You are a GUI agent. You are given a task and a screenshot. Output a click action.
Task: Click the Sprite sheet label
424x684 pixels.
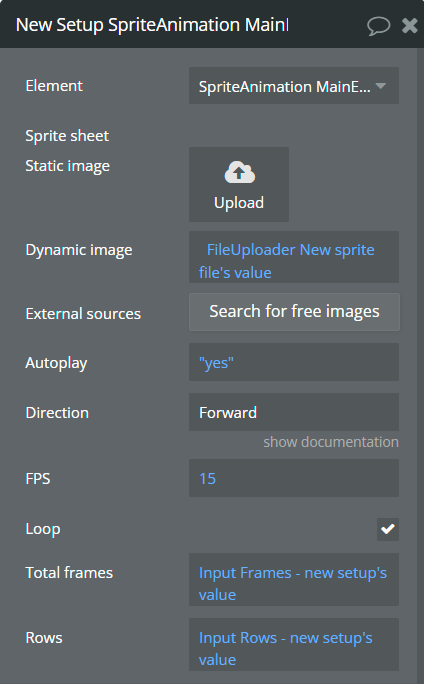[x=67, y=136]
